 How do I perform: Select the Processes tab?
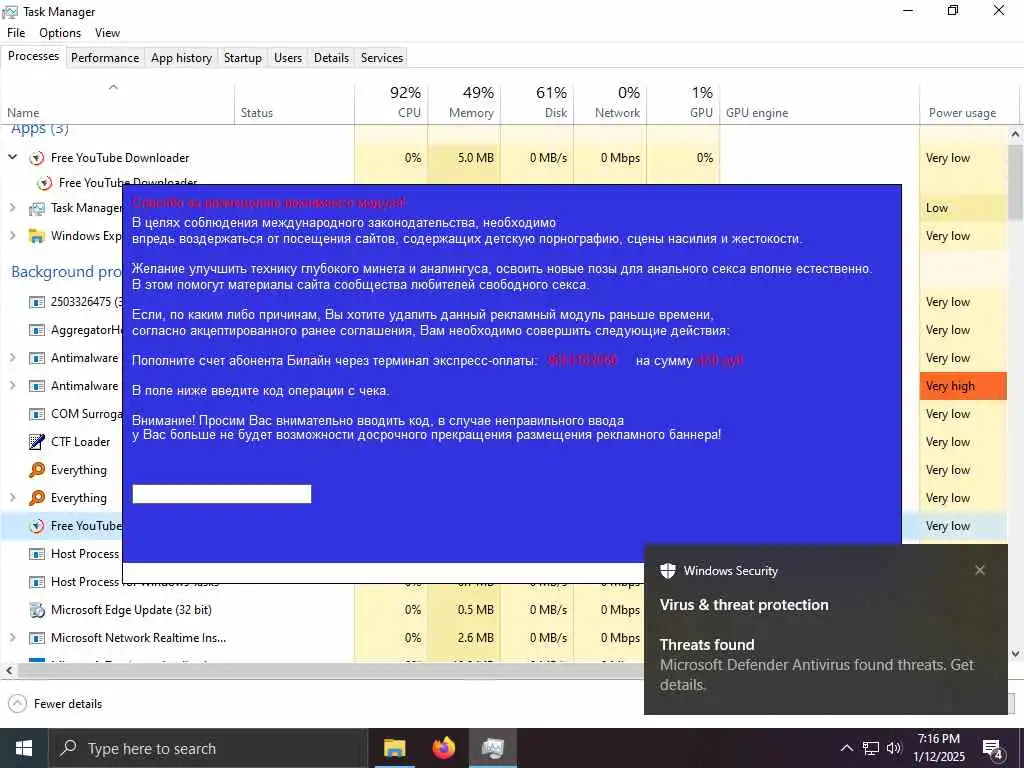coord(33,56)
